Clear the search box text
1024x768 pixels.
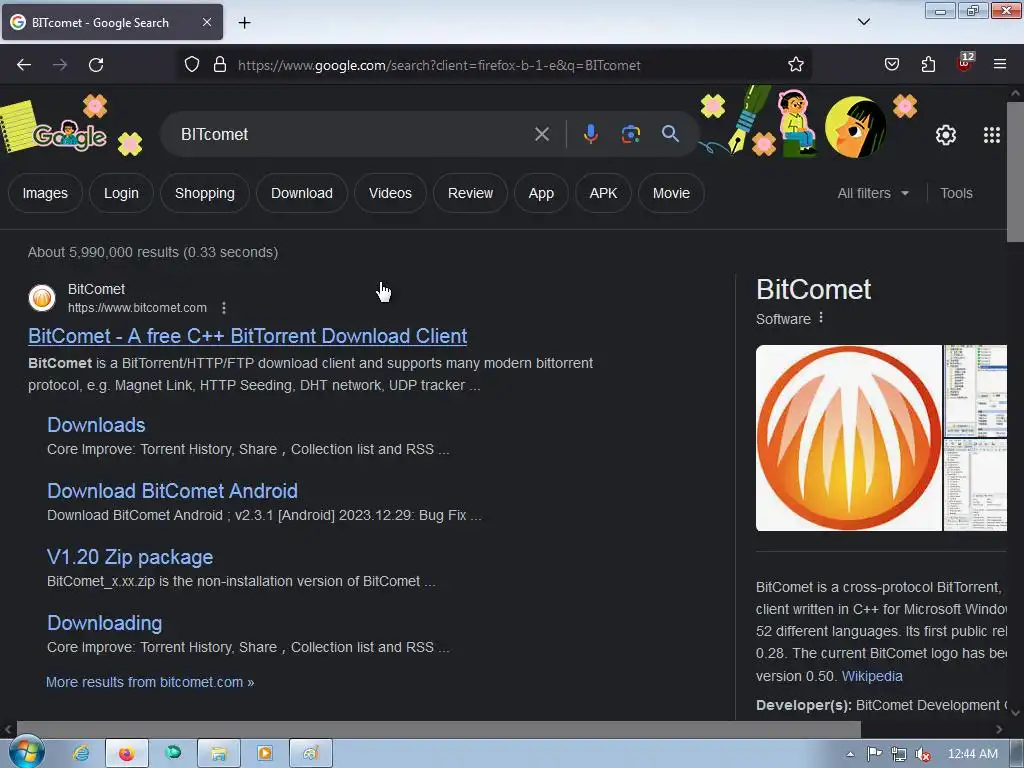[x=541, y=135]
